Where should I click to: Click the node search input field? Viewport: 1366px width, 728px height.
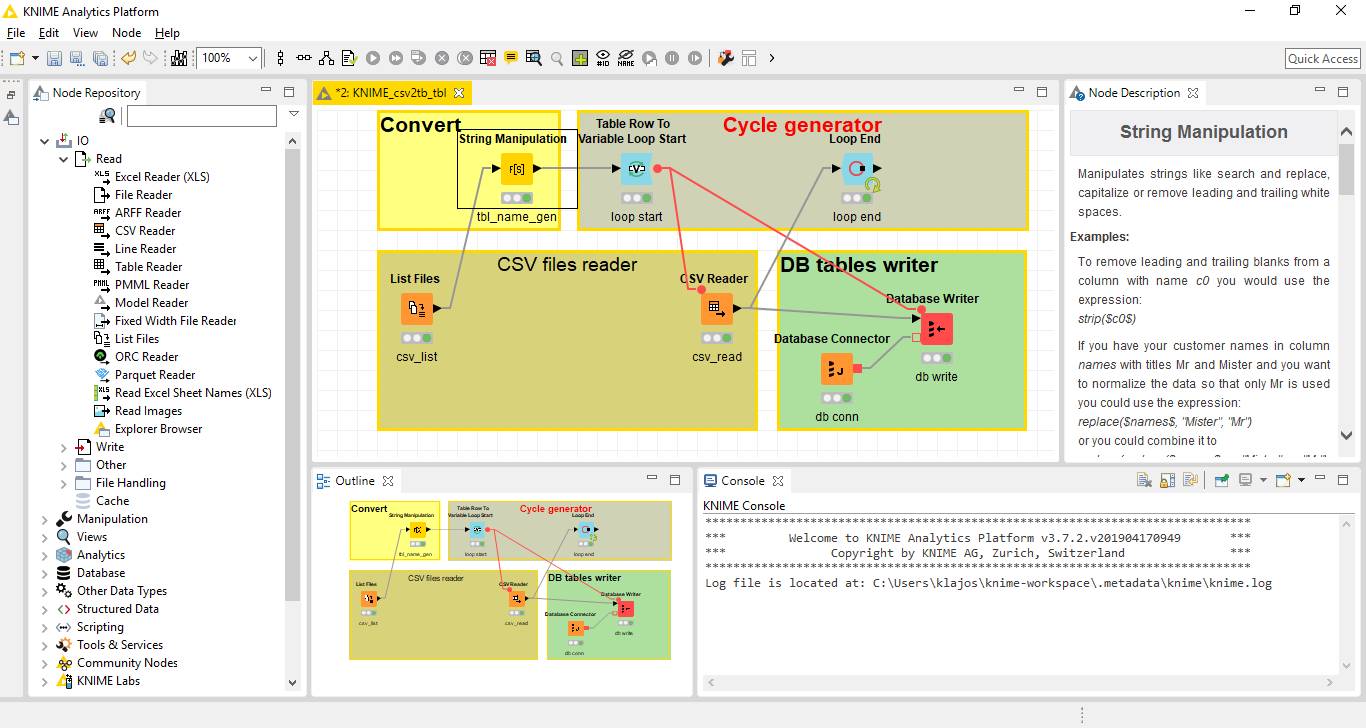[x=200, y=115]
